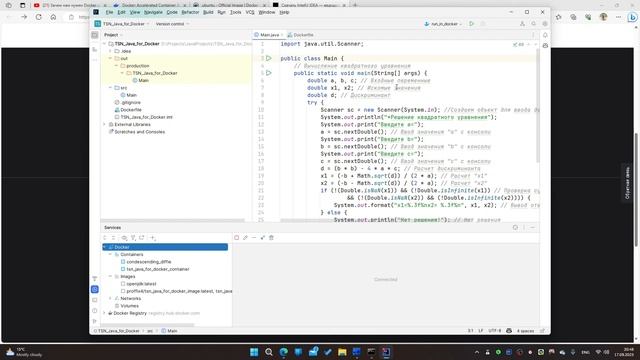This screenshot has height=360, width=640.
Task: Open the File menu
Action: [x=109, y=12]
